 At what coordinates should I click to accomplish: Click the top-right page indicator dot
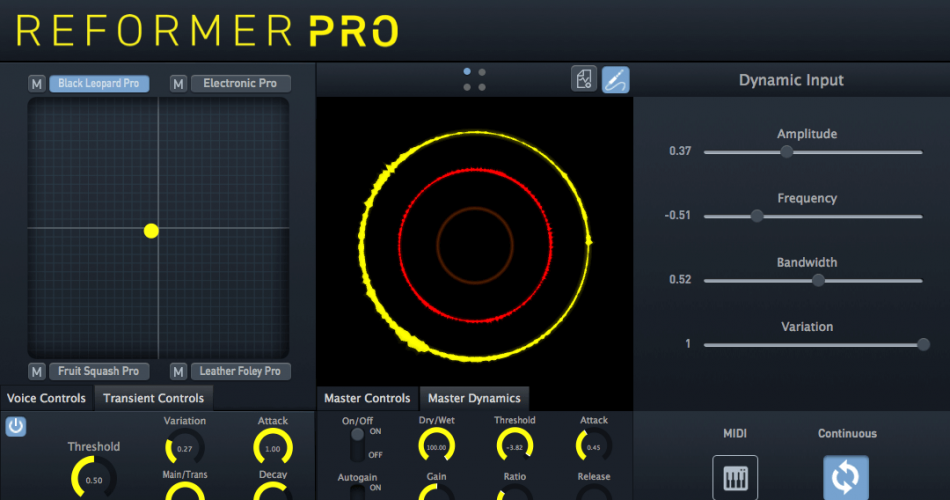(x=482, y=72)
